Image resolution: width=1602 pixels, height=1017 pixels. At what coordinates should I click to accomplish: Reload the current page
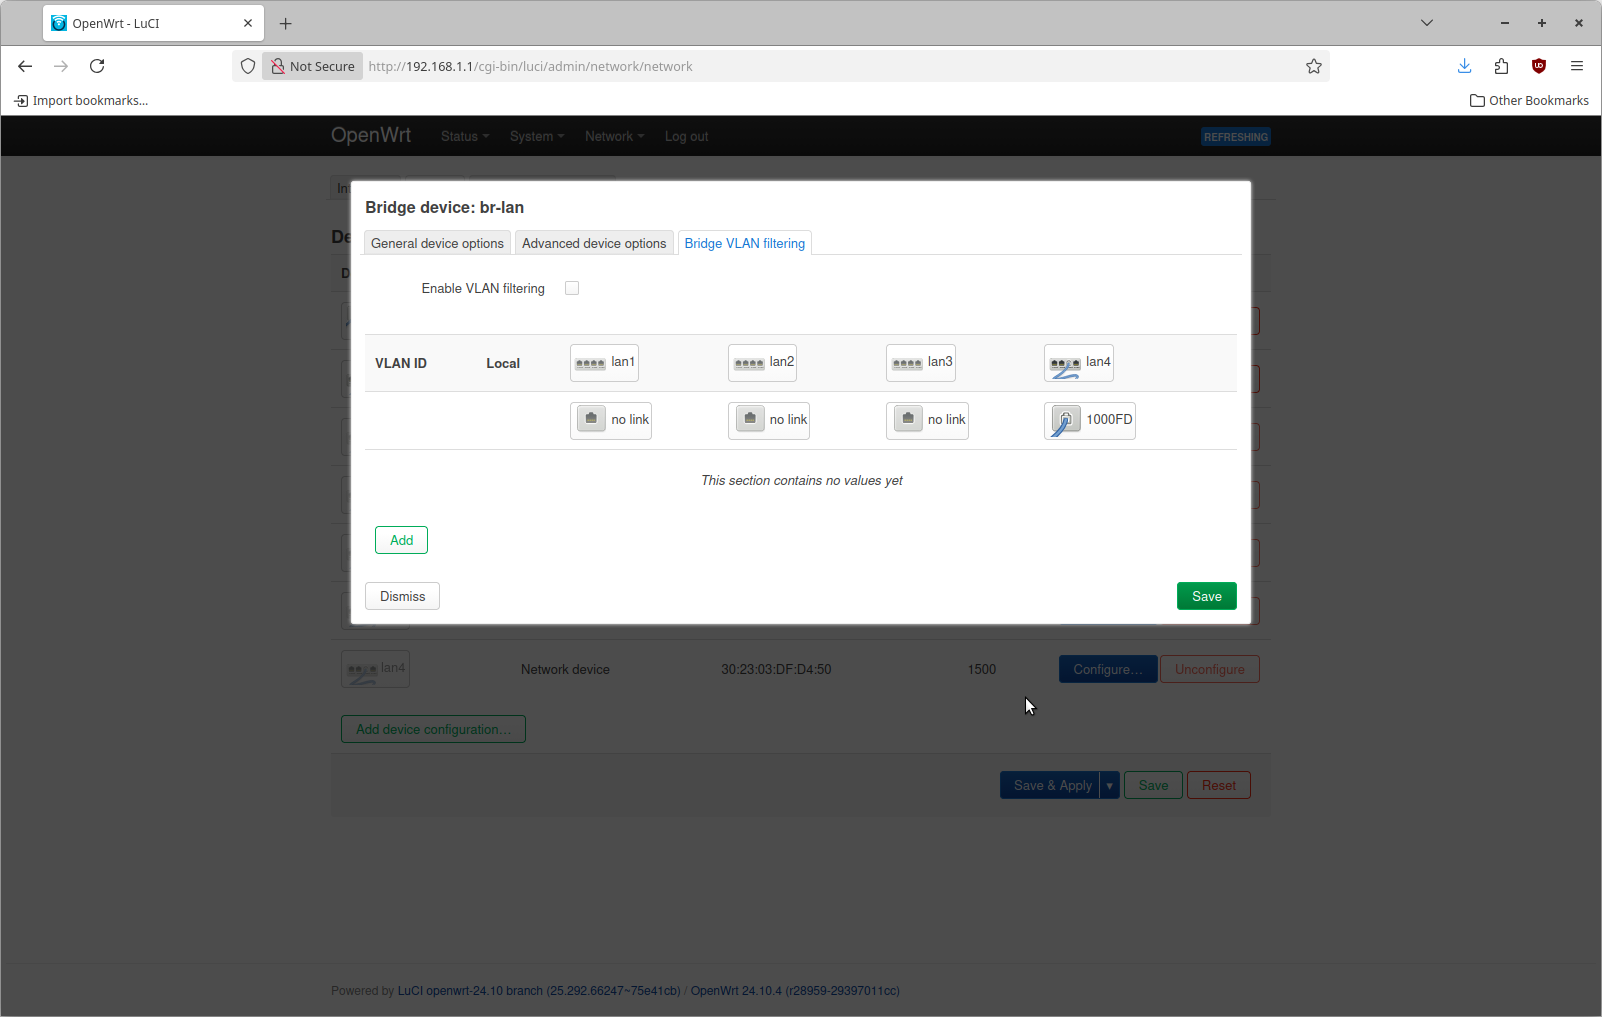[97, 66]
